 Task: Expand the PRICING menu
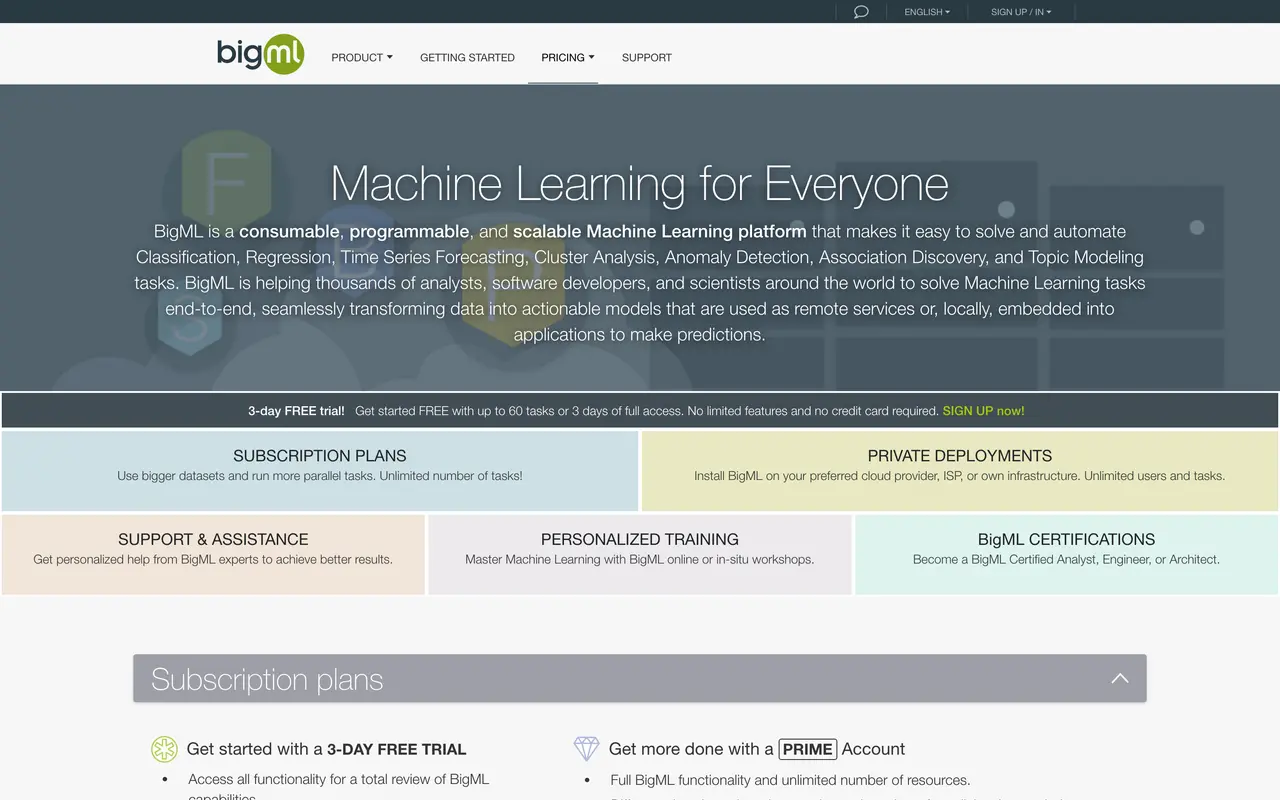click(568, 58)
